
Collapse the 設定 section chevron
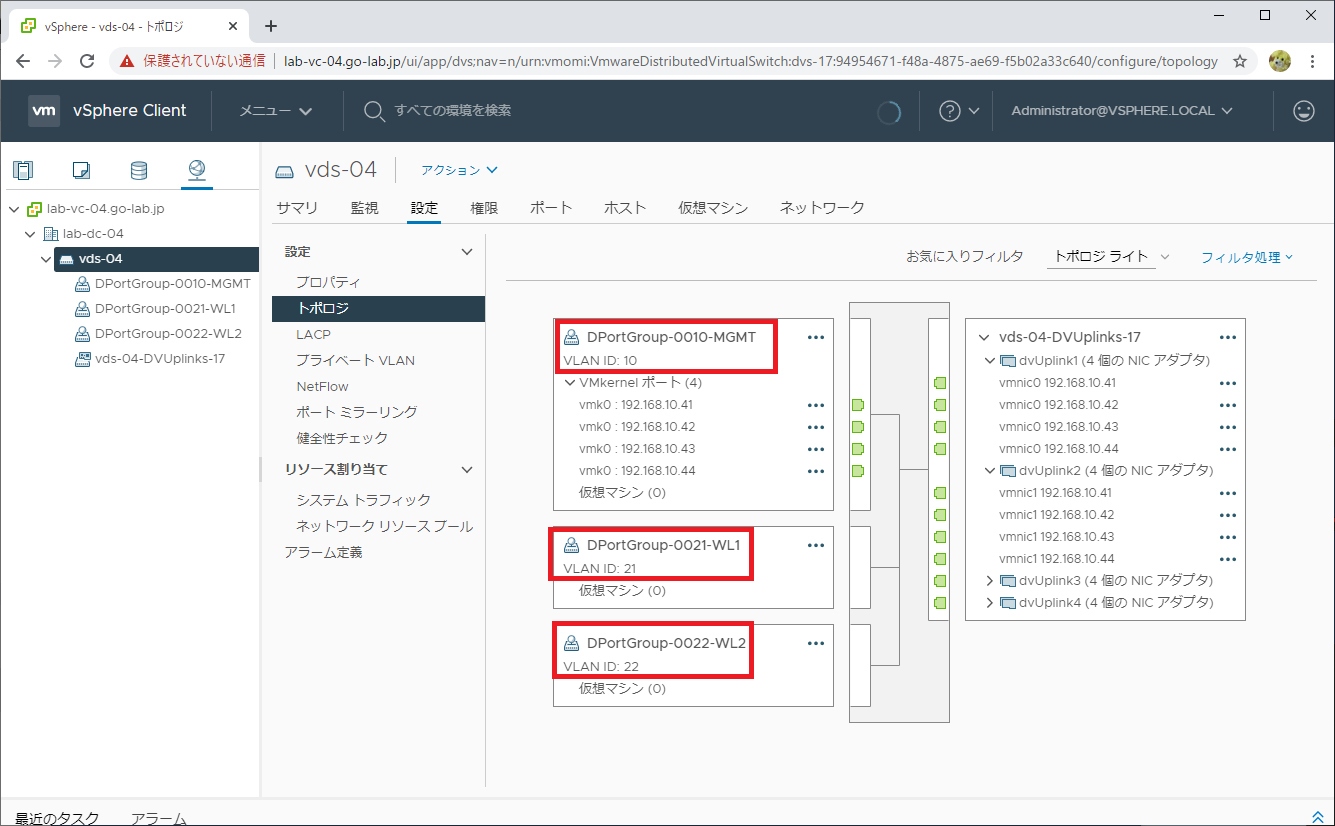point(466,252)
